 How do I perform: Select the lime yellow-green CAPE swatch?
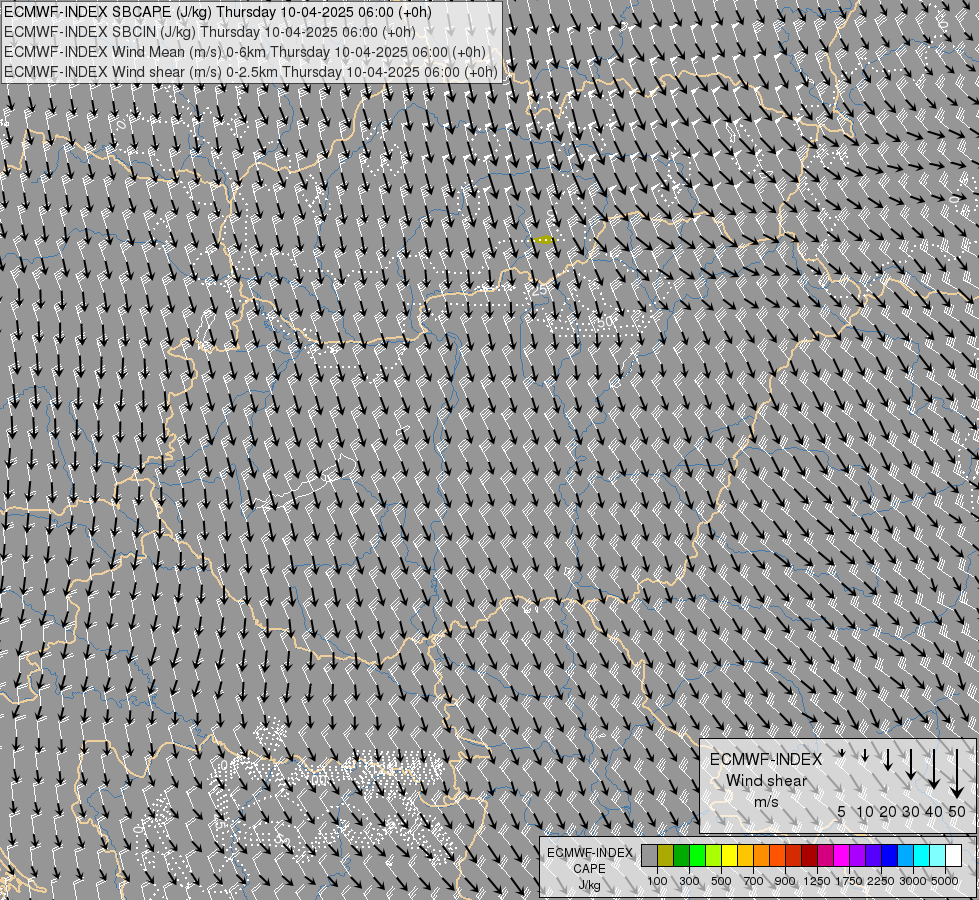713,856
